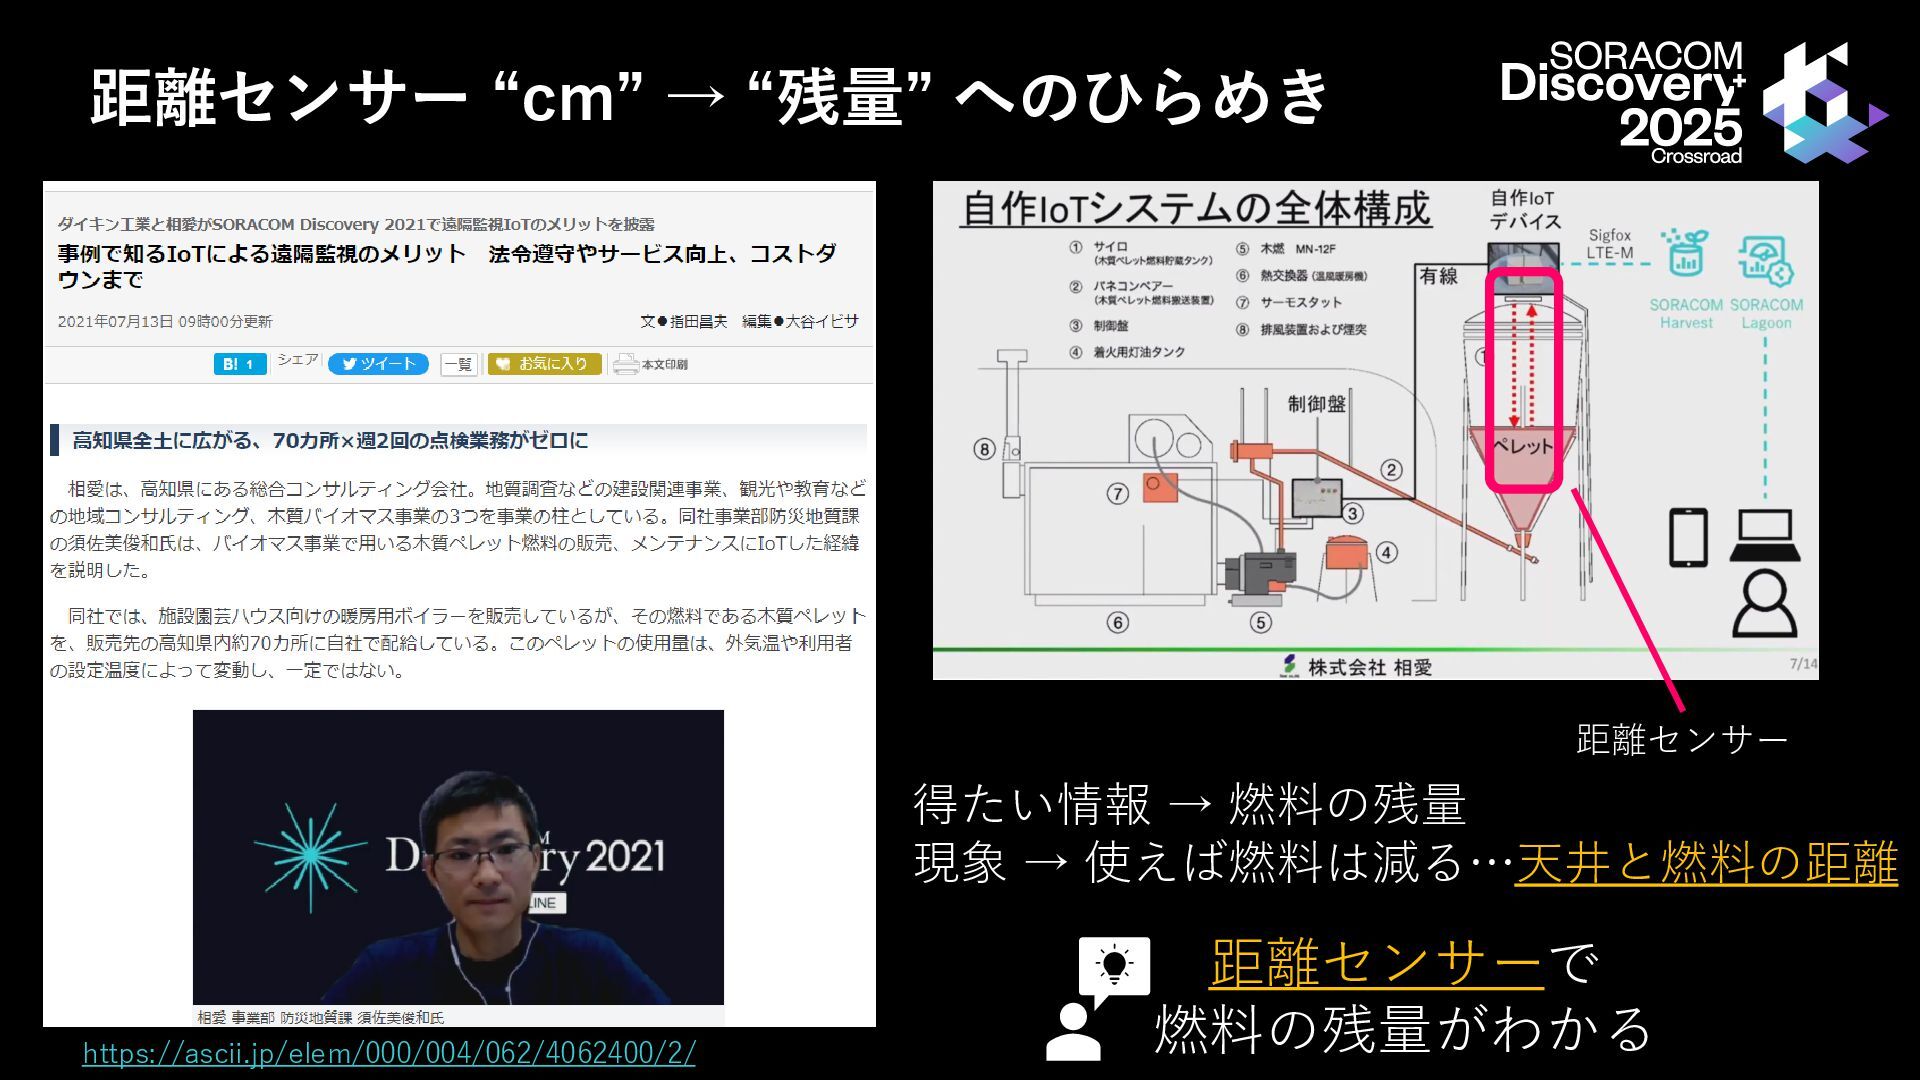Click the SORACOM Lagoon icon

point(1765,260)
